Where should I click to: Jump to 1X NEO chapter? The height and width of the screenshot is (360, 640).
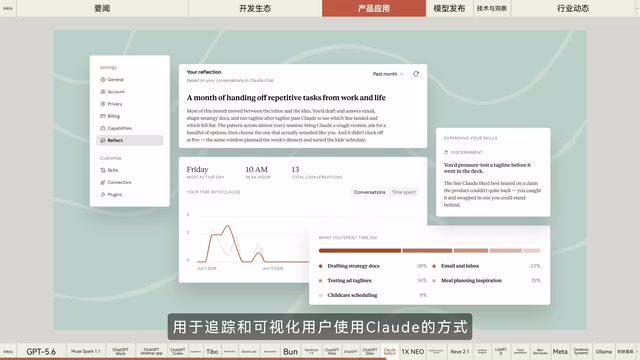[x=413, y=351]
